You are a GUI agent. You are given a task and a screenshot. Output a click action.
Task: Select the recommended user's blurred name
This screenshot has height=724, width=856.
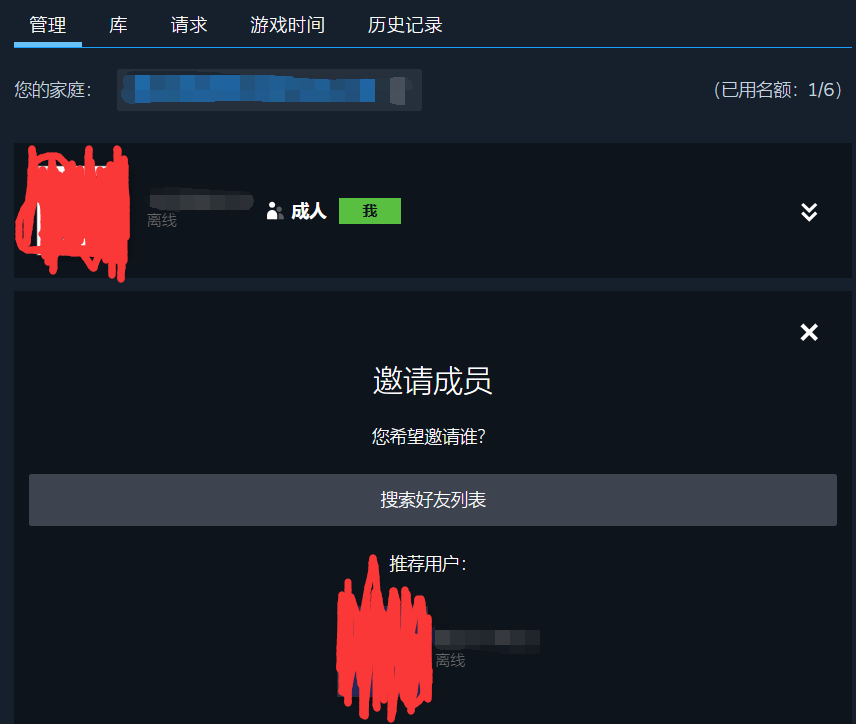point(488,640)
